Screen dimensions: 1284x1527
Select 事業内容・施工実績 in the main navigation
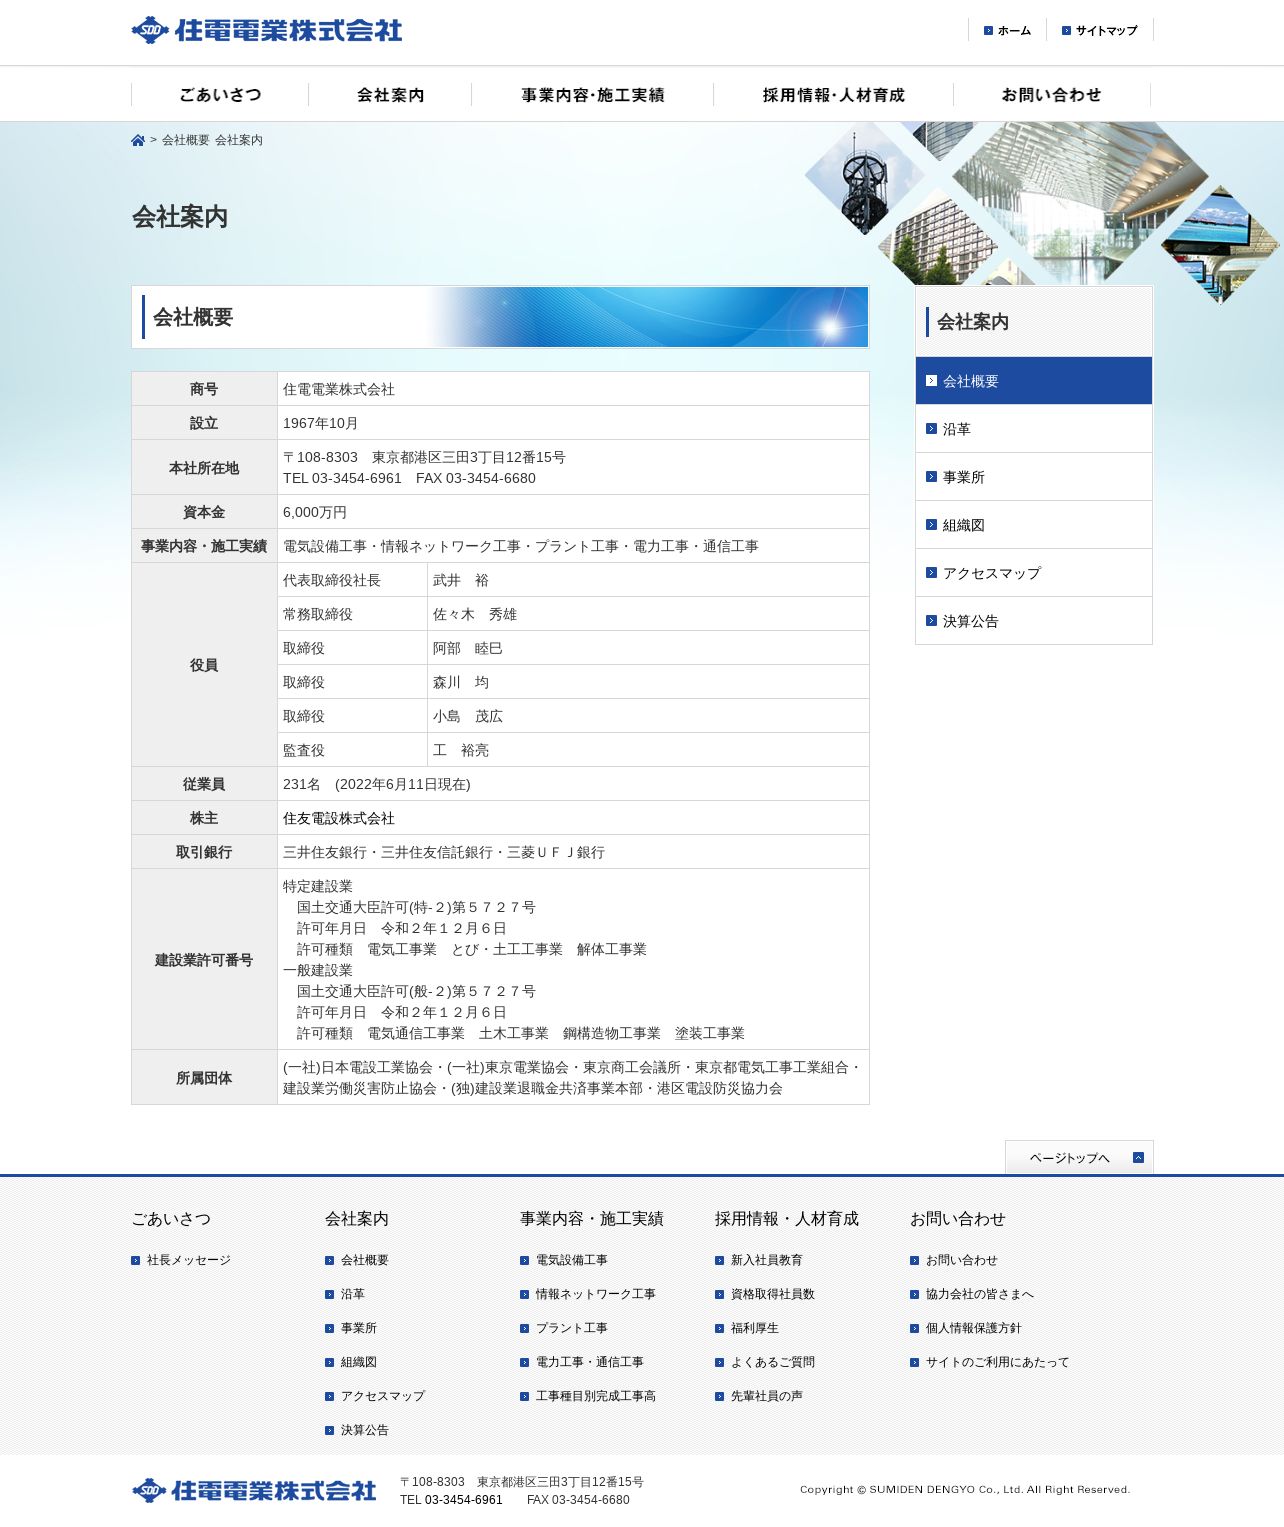coord(592,95)
